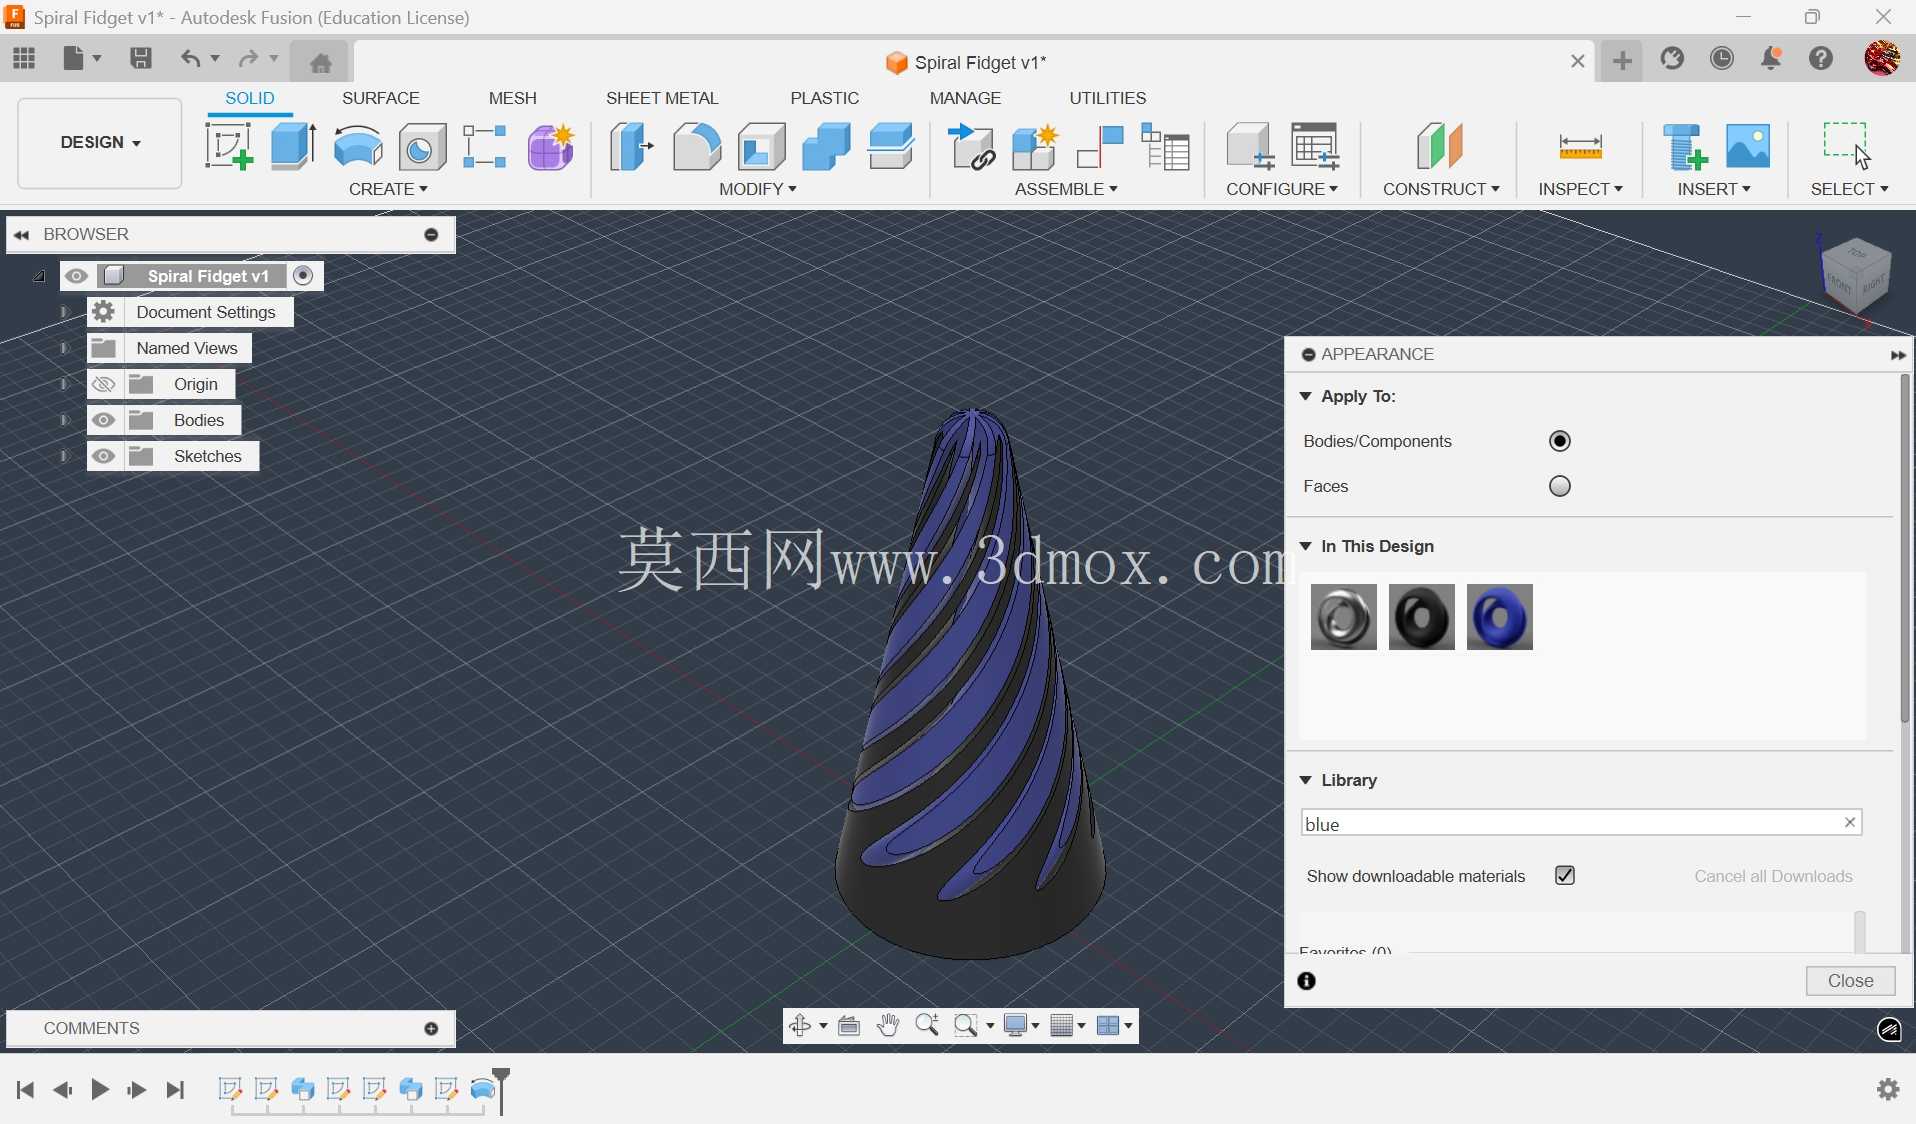Open the Bill of Materials table tool
Image resolution: width=1916 pixels, height=1124 pixels.
[x=1165, y=146]
